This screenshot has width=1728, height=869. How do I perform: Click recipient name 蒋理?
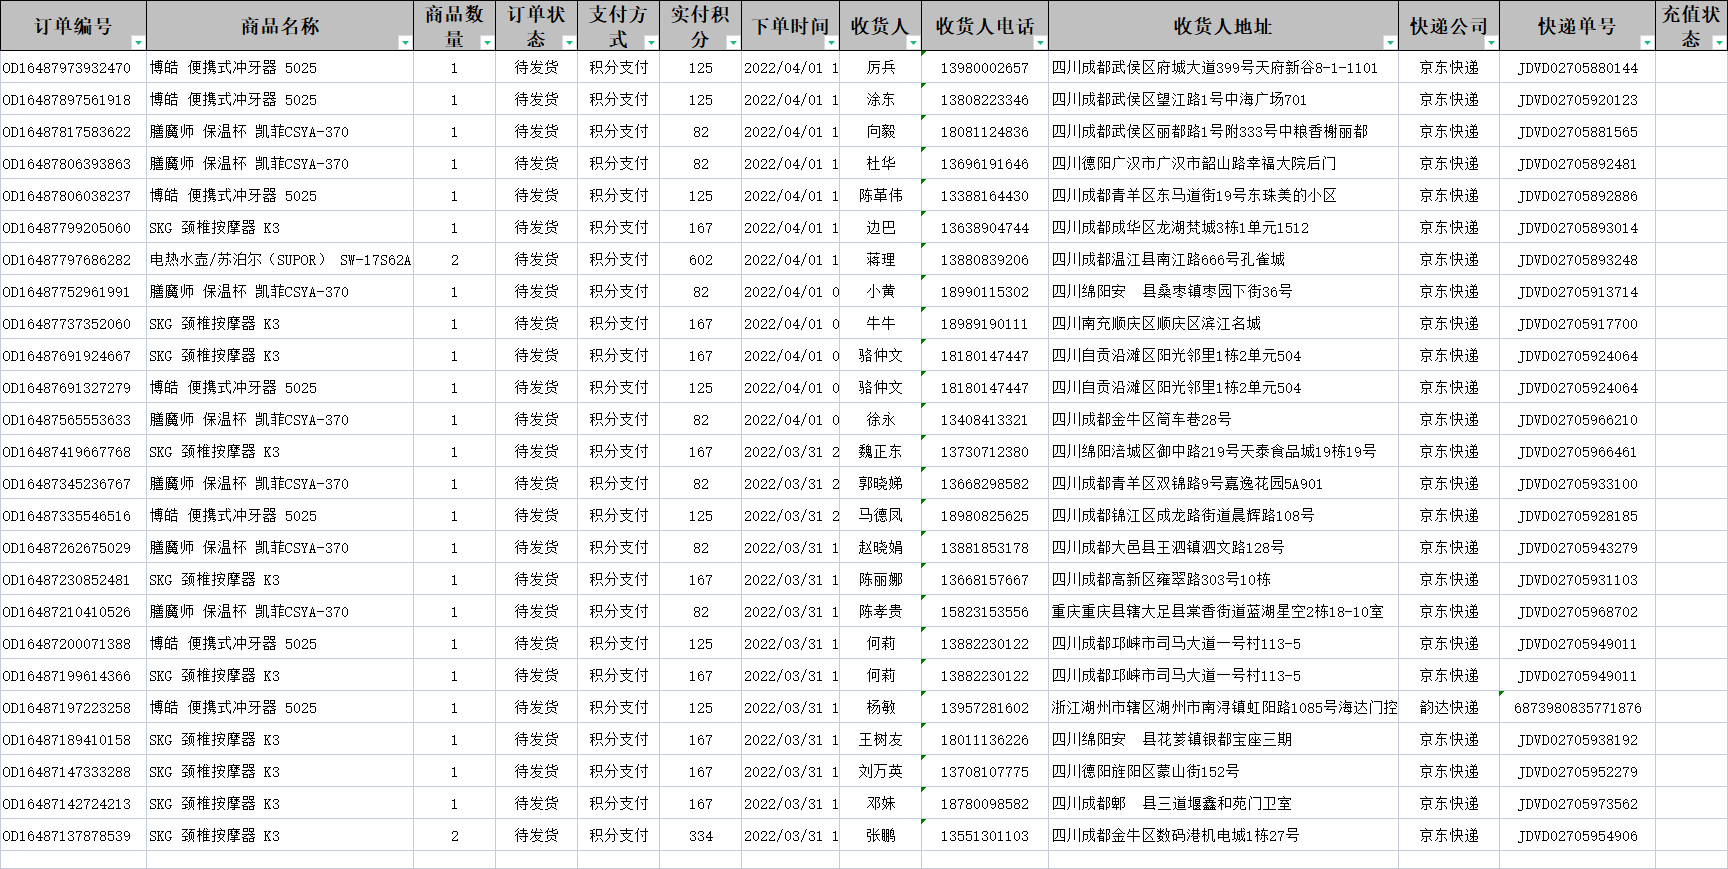coord(881,260)
